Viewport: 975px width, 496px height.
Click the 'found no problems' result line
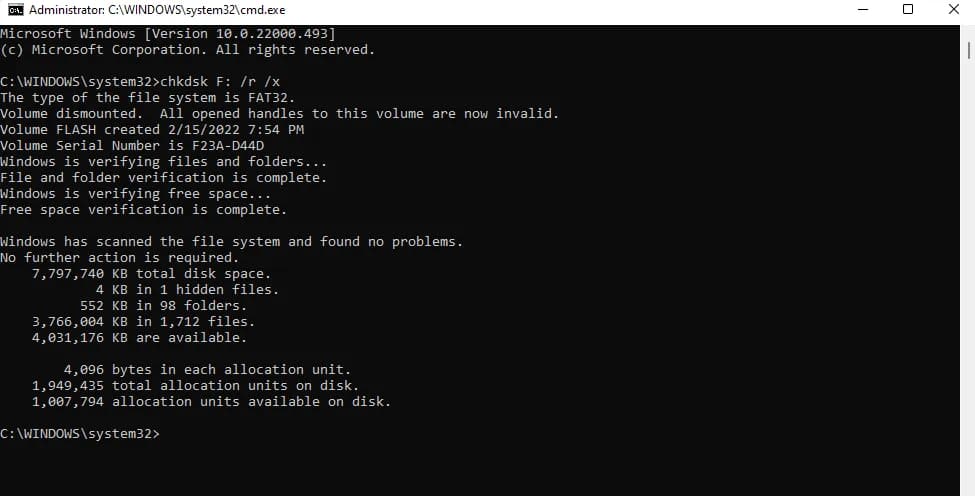click(x=232, y=241)
